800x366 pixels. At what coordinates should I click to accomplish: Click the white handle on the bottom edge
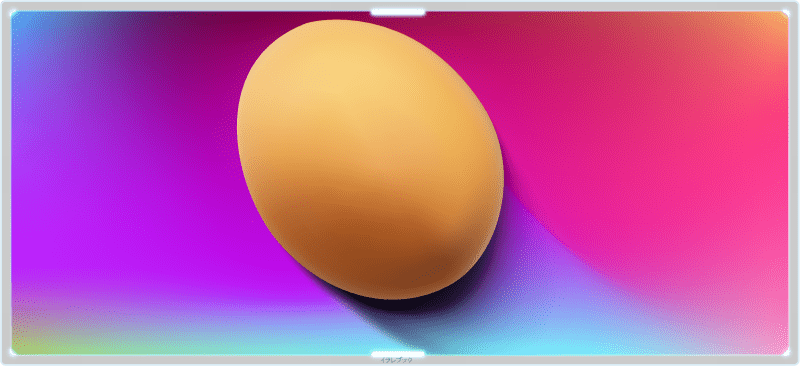(398, 354)
